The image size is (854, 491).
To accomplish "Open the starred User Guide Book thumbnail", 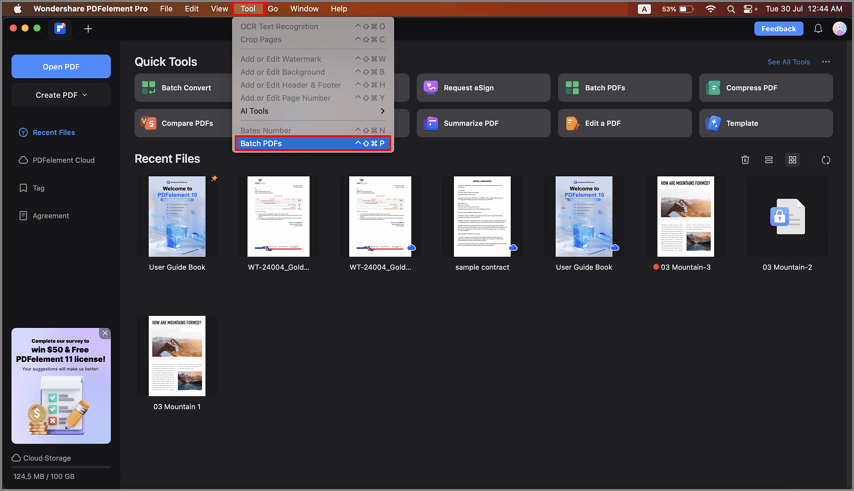I will click(177, 216).
